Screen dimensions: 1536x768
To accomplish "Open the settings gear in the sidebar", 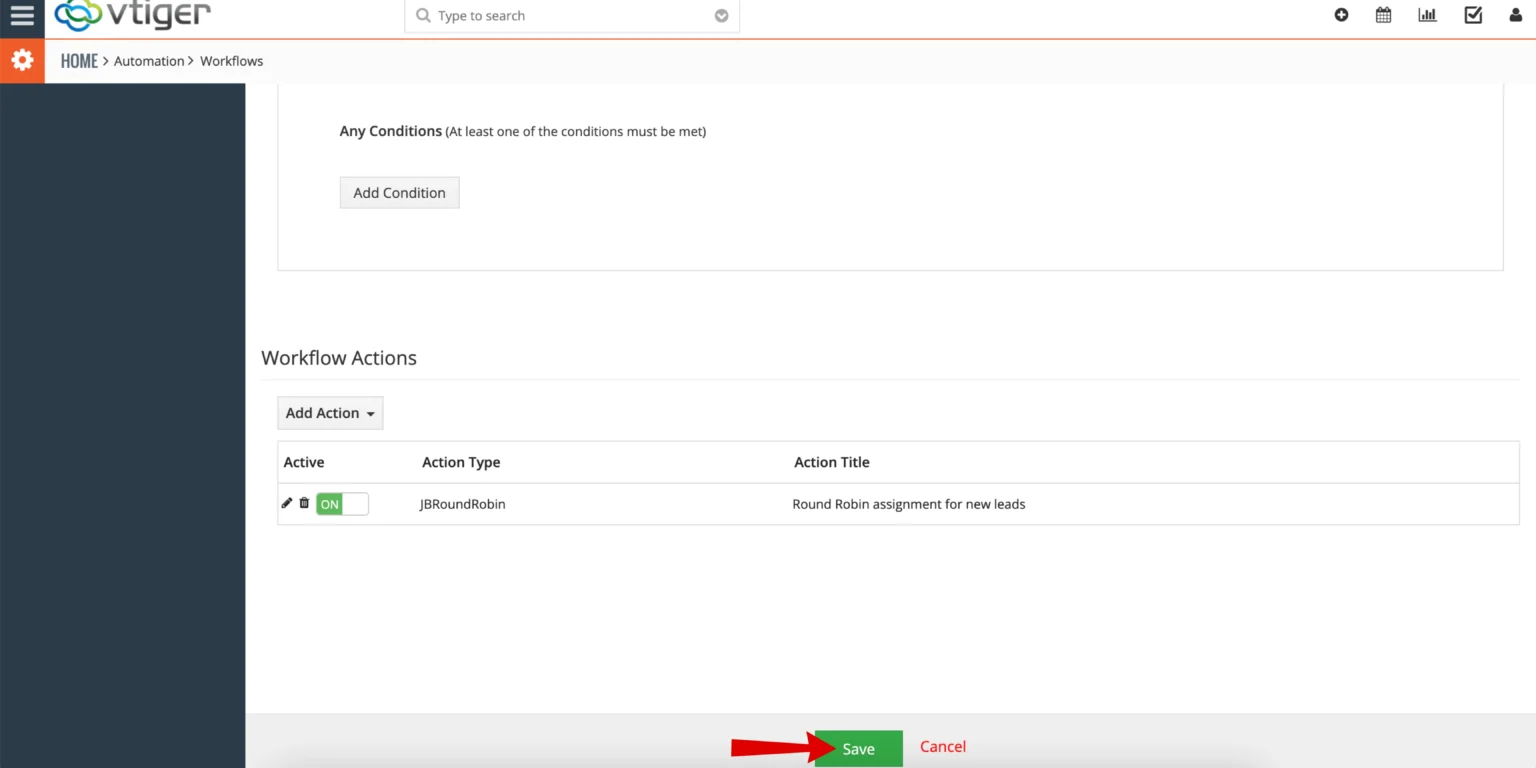I will 22,60.
